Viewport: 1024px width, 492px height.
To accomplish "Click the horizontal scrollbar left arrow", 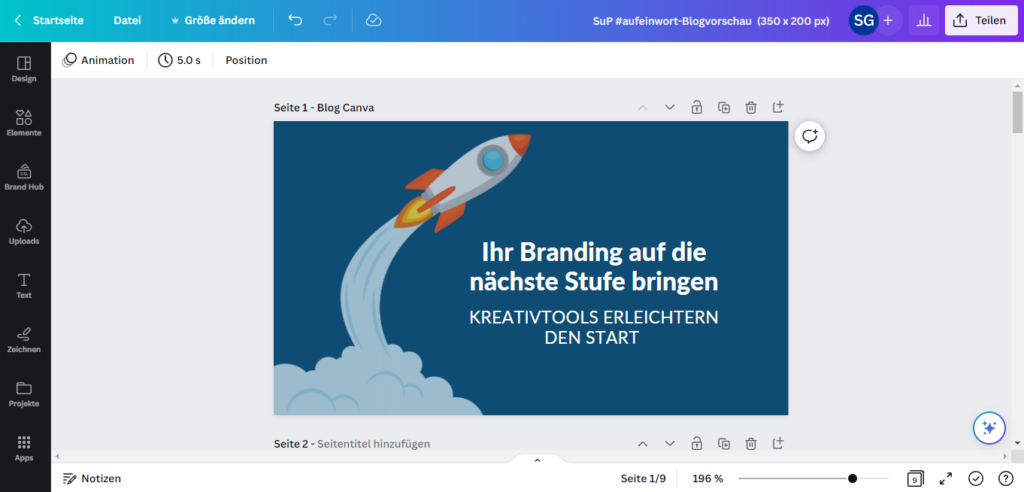I will click(57, 456).
